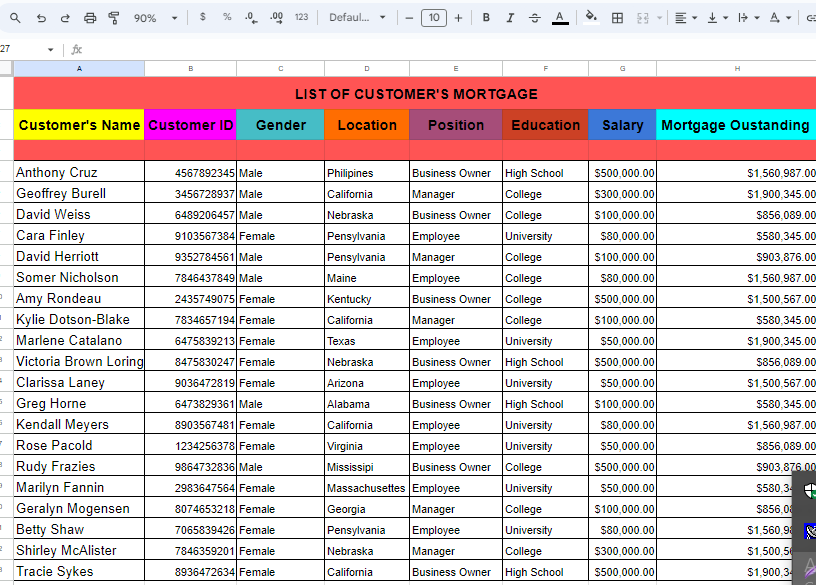This screenshot has width=816, height=585.
Task: Open the horizontal align dropdown
Action: 685,18
